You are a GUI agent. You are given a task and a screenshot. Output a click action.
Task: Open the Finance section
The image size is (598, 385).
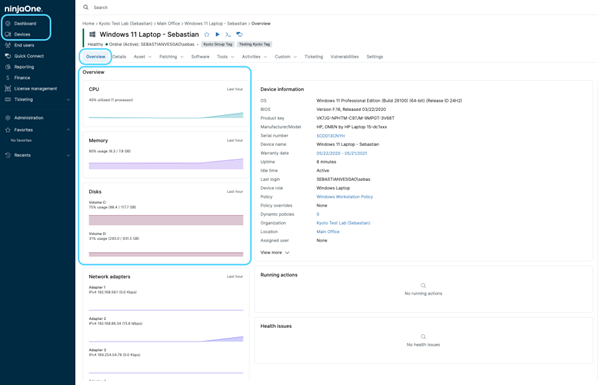coord(22,77)
